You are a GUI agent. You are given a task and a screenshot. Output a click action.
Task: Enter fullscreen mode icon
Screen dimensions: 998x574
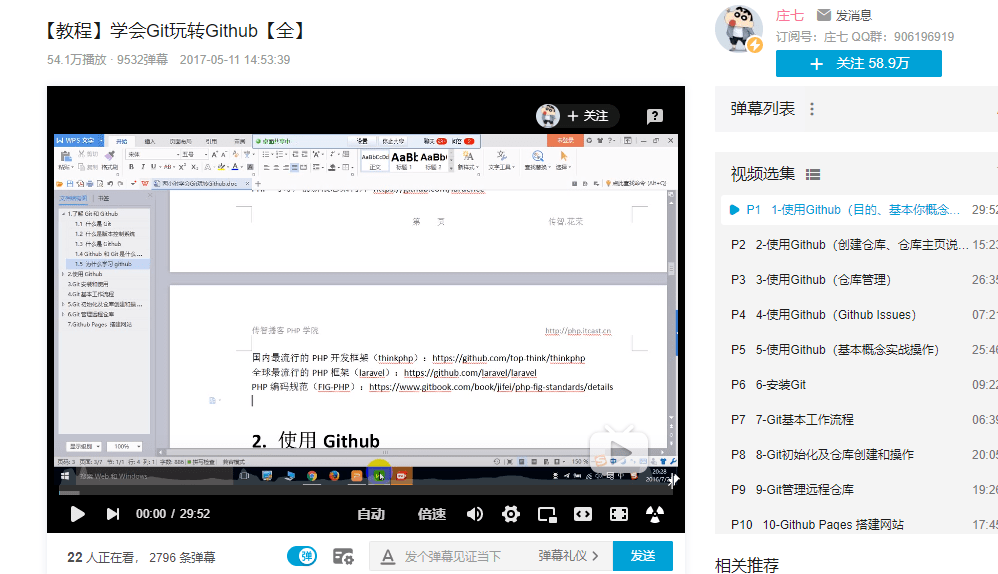[619, 514]
